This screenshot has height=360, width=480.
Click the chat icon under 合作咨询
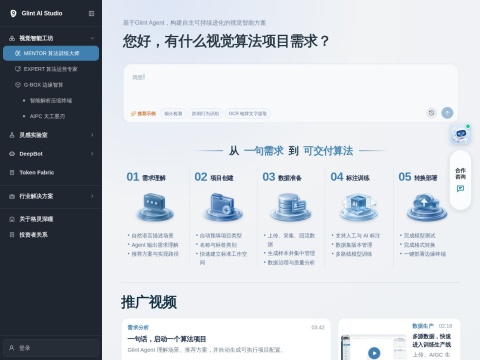point(460,189)
